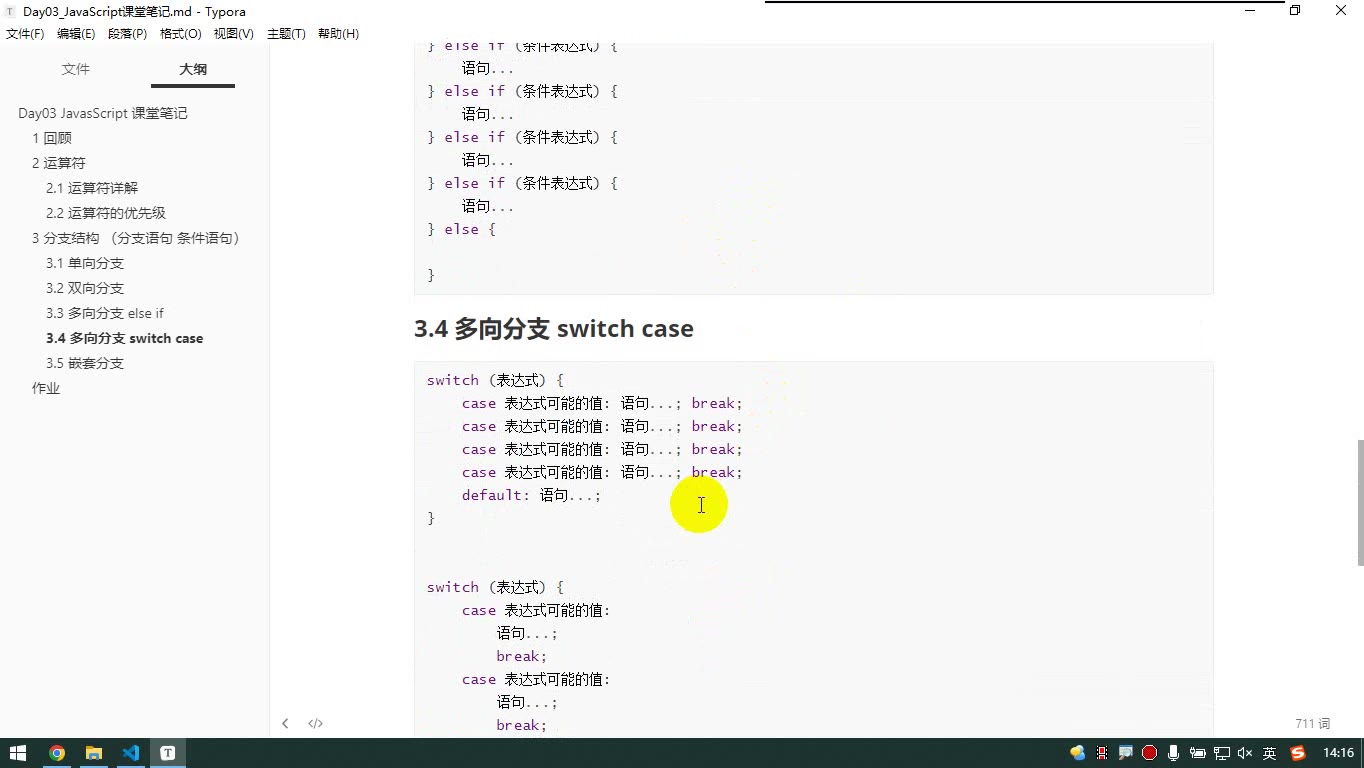
Task: Open the Windows Start menu
Action: 18,753
